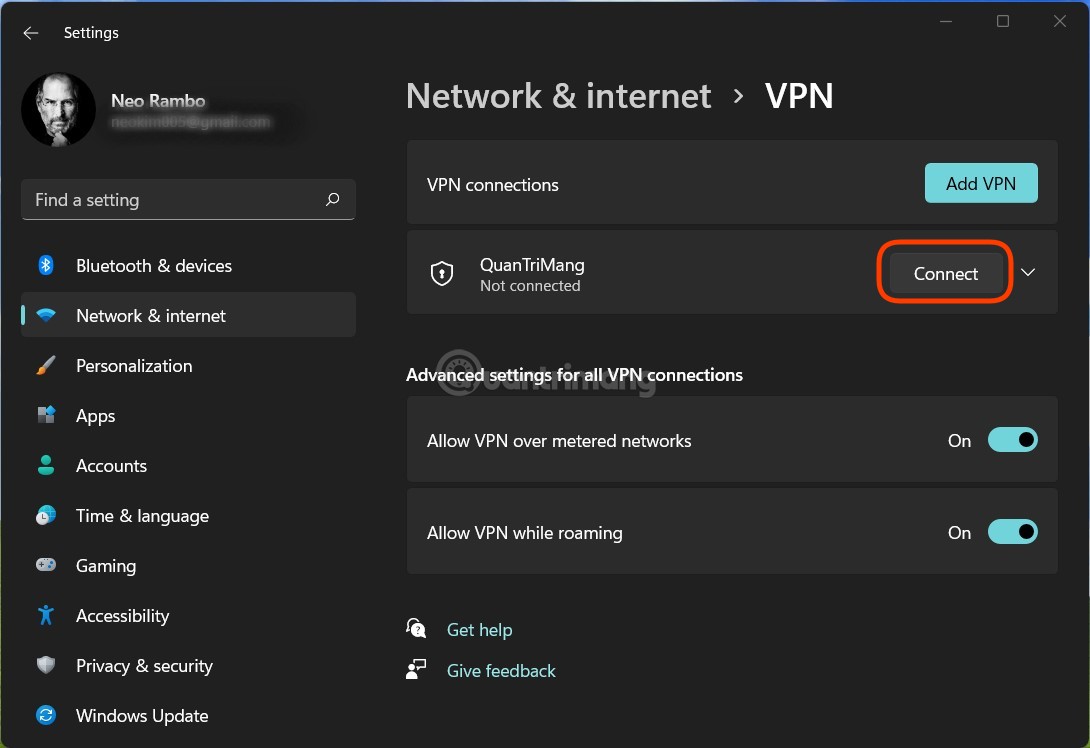Expand QuanTriMang VPN details chevron
Screen dimensions: 1090x748
click(x=1028, y=273)
